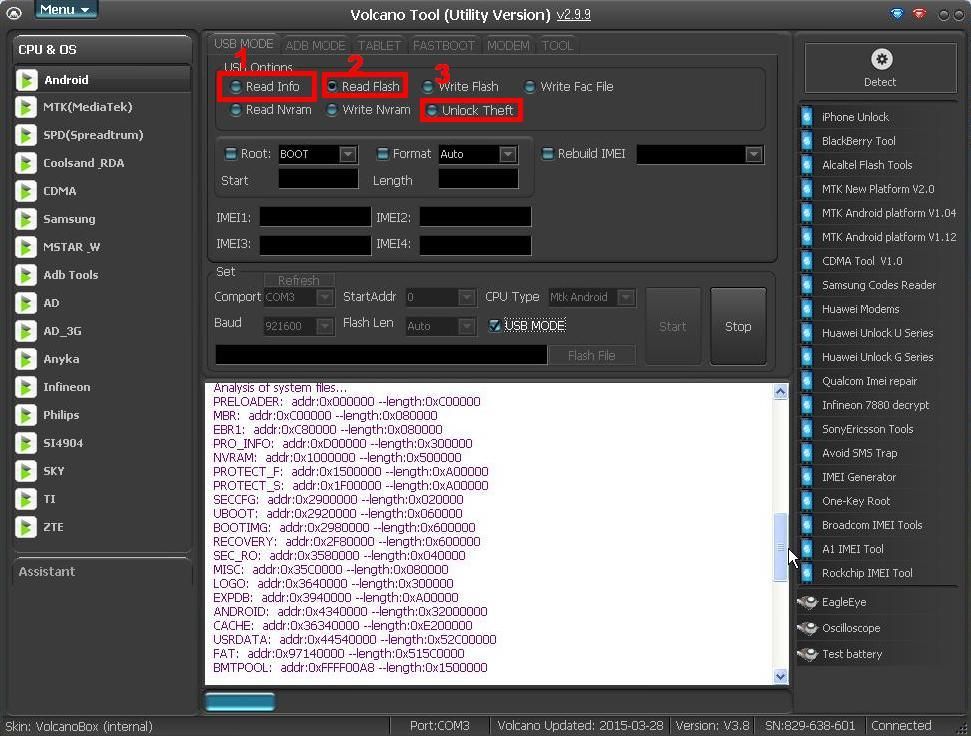Choose Samsung from the CPU & OS sidebar
The width and height of the screenshot is (971, 736).
[x=69, y=219]
